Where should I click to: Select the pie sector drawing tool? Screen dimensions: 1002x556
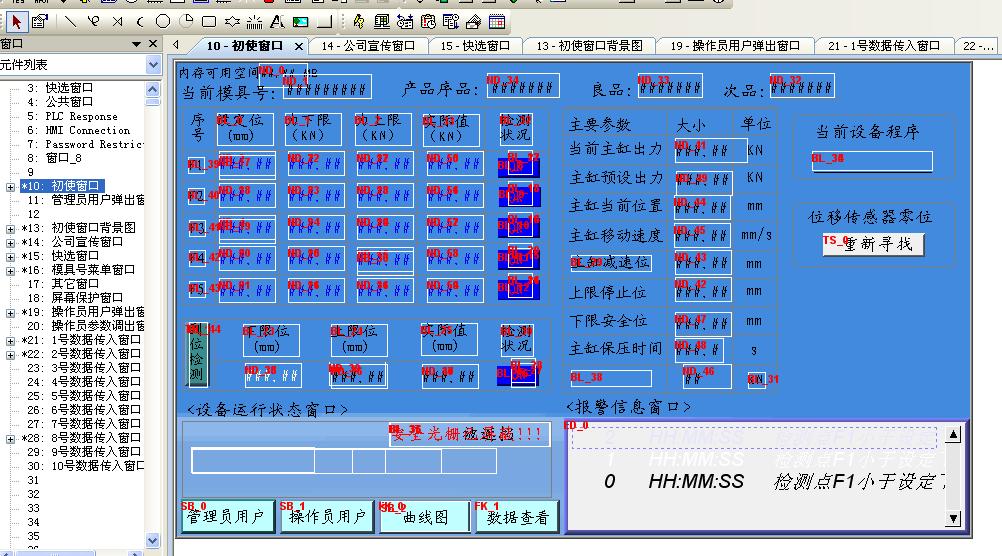pos(185,21)
